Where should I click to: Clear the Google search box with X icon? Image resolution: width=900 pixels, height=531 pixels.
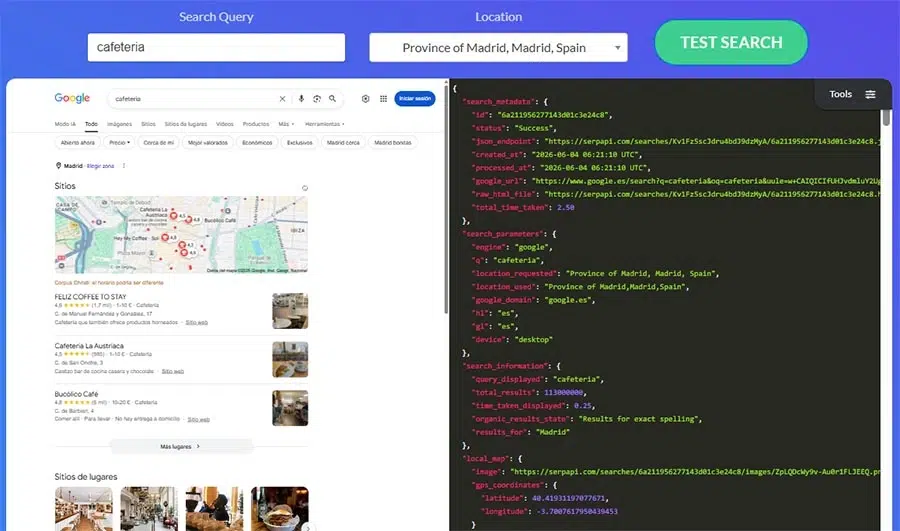point(282,99)
